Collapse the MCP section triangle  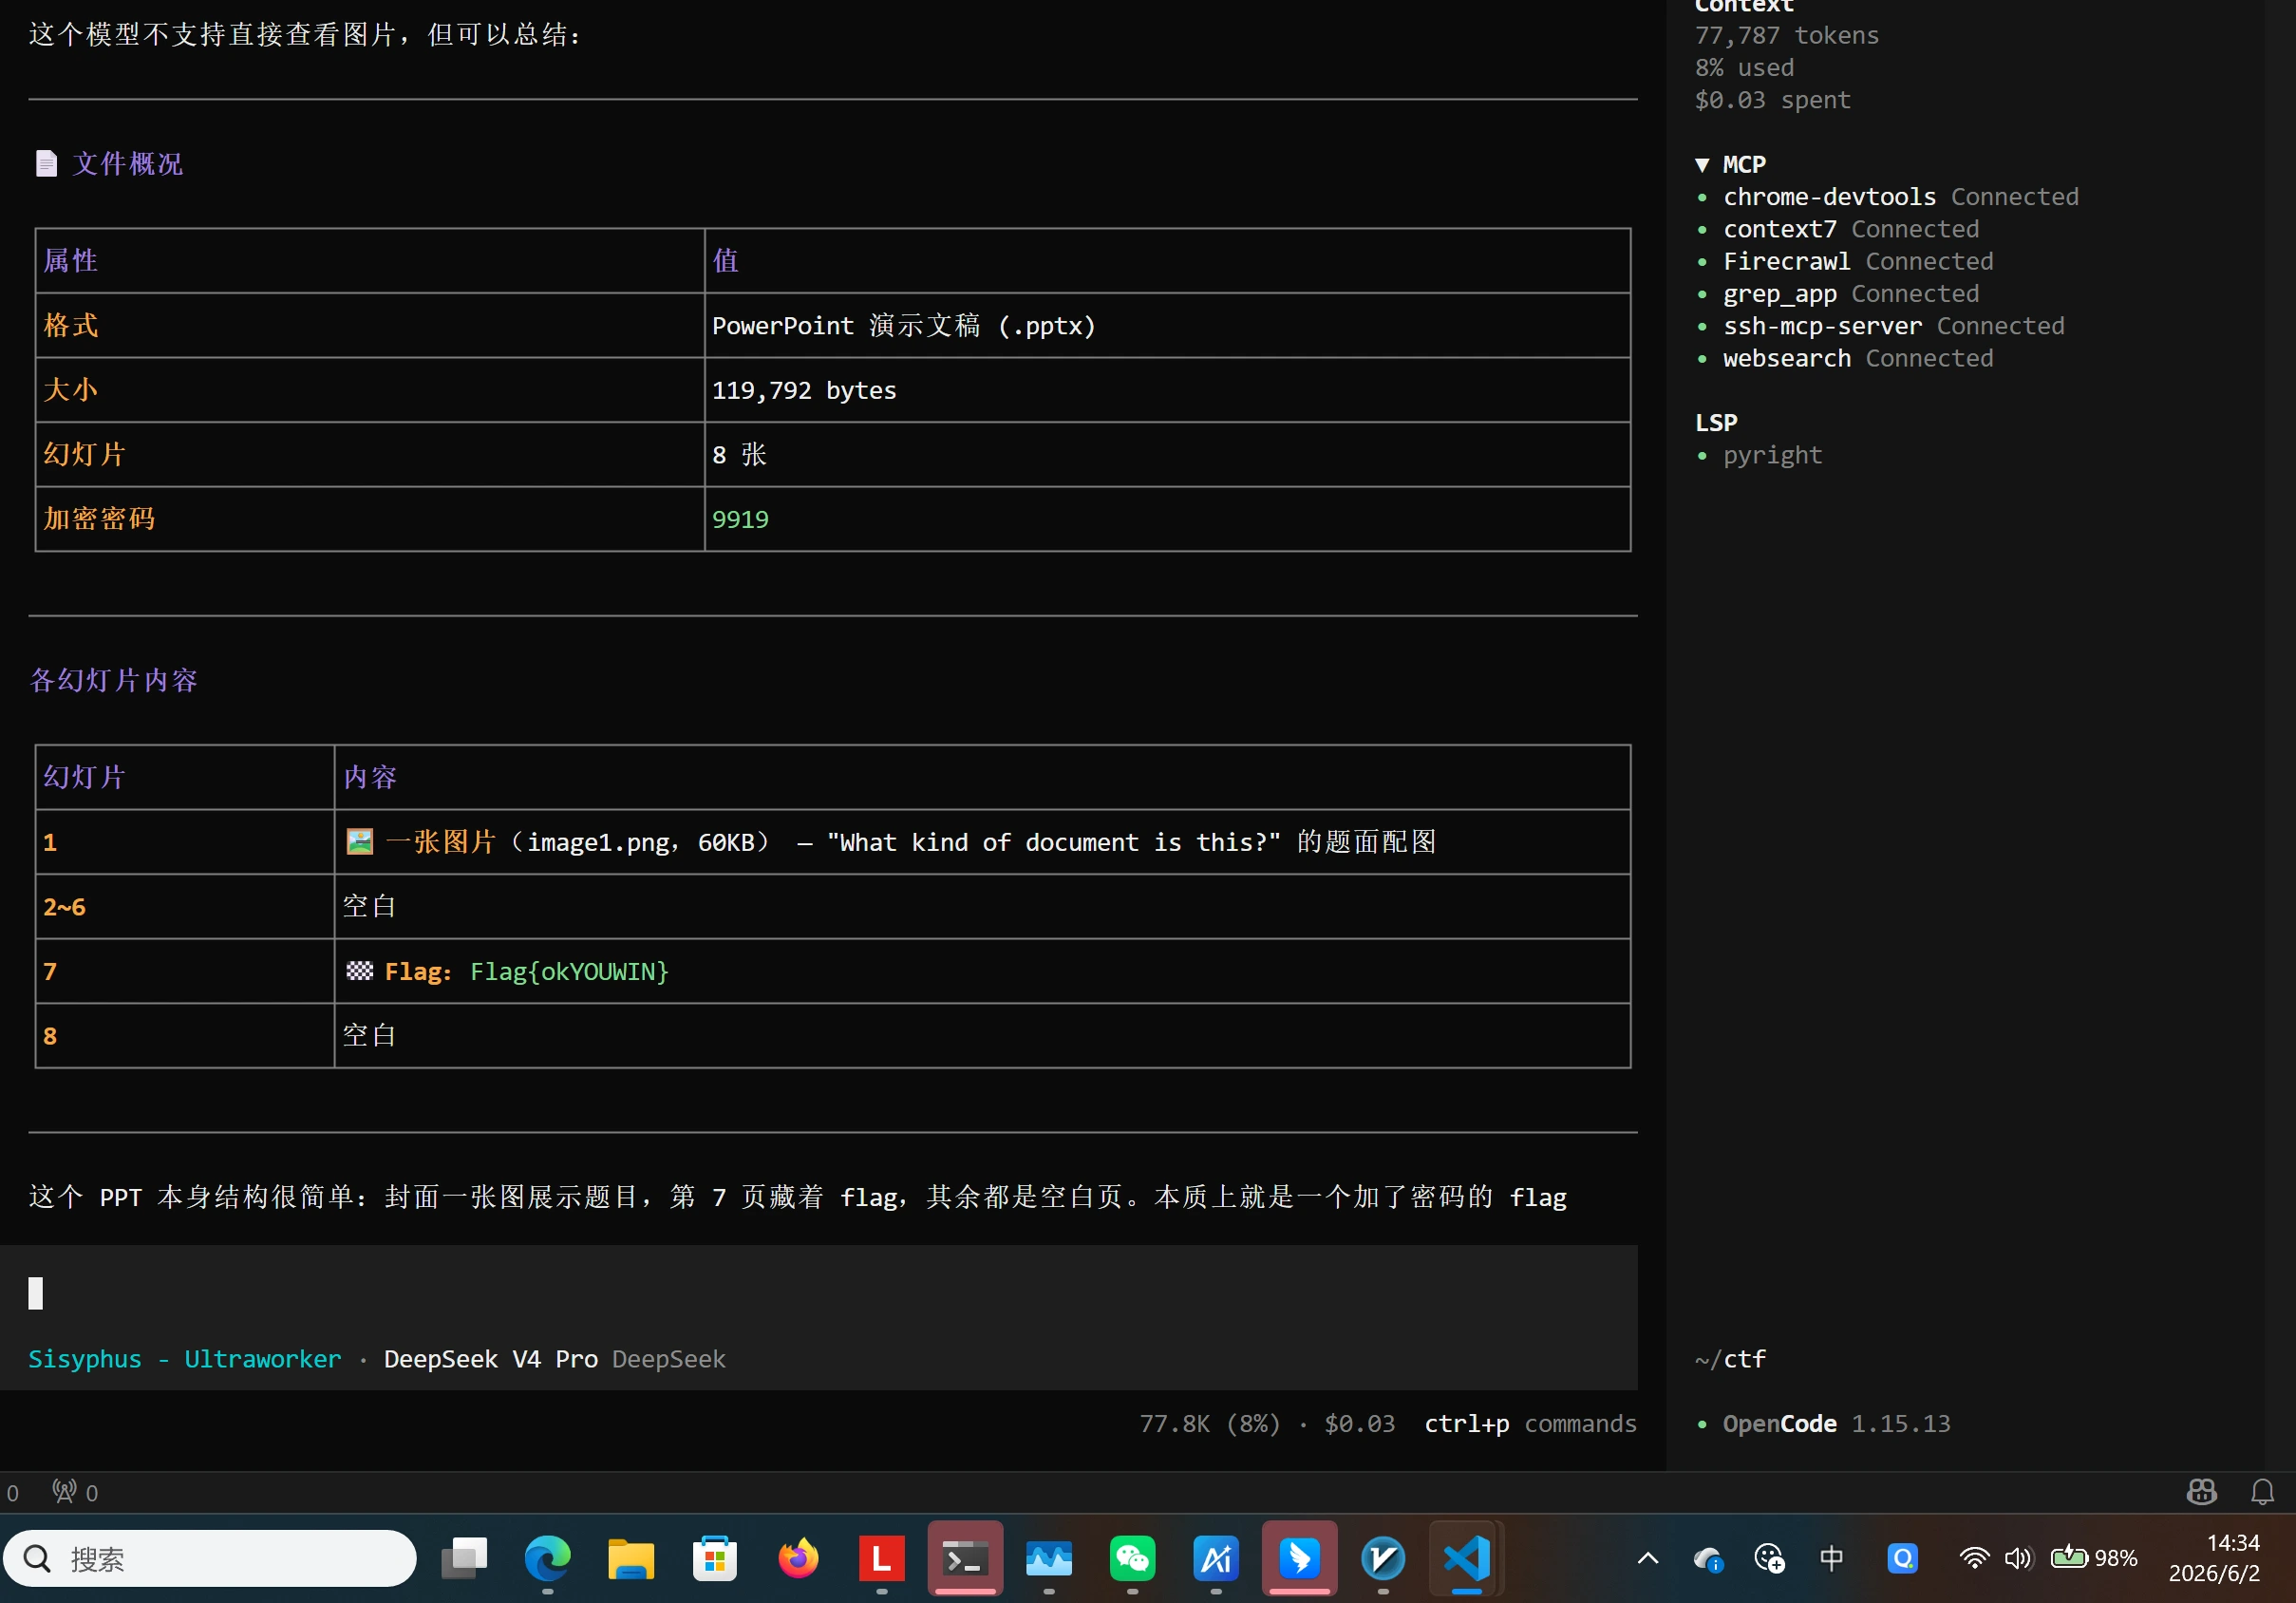[x=1702, y=165]
